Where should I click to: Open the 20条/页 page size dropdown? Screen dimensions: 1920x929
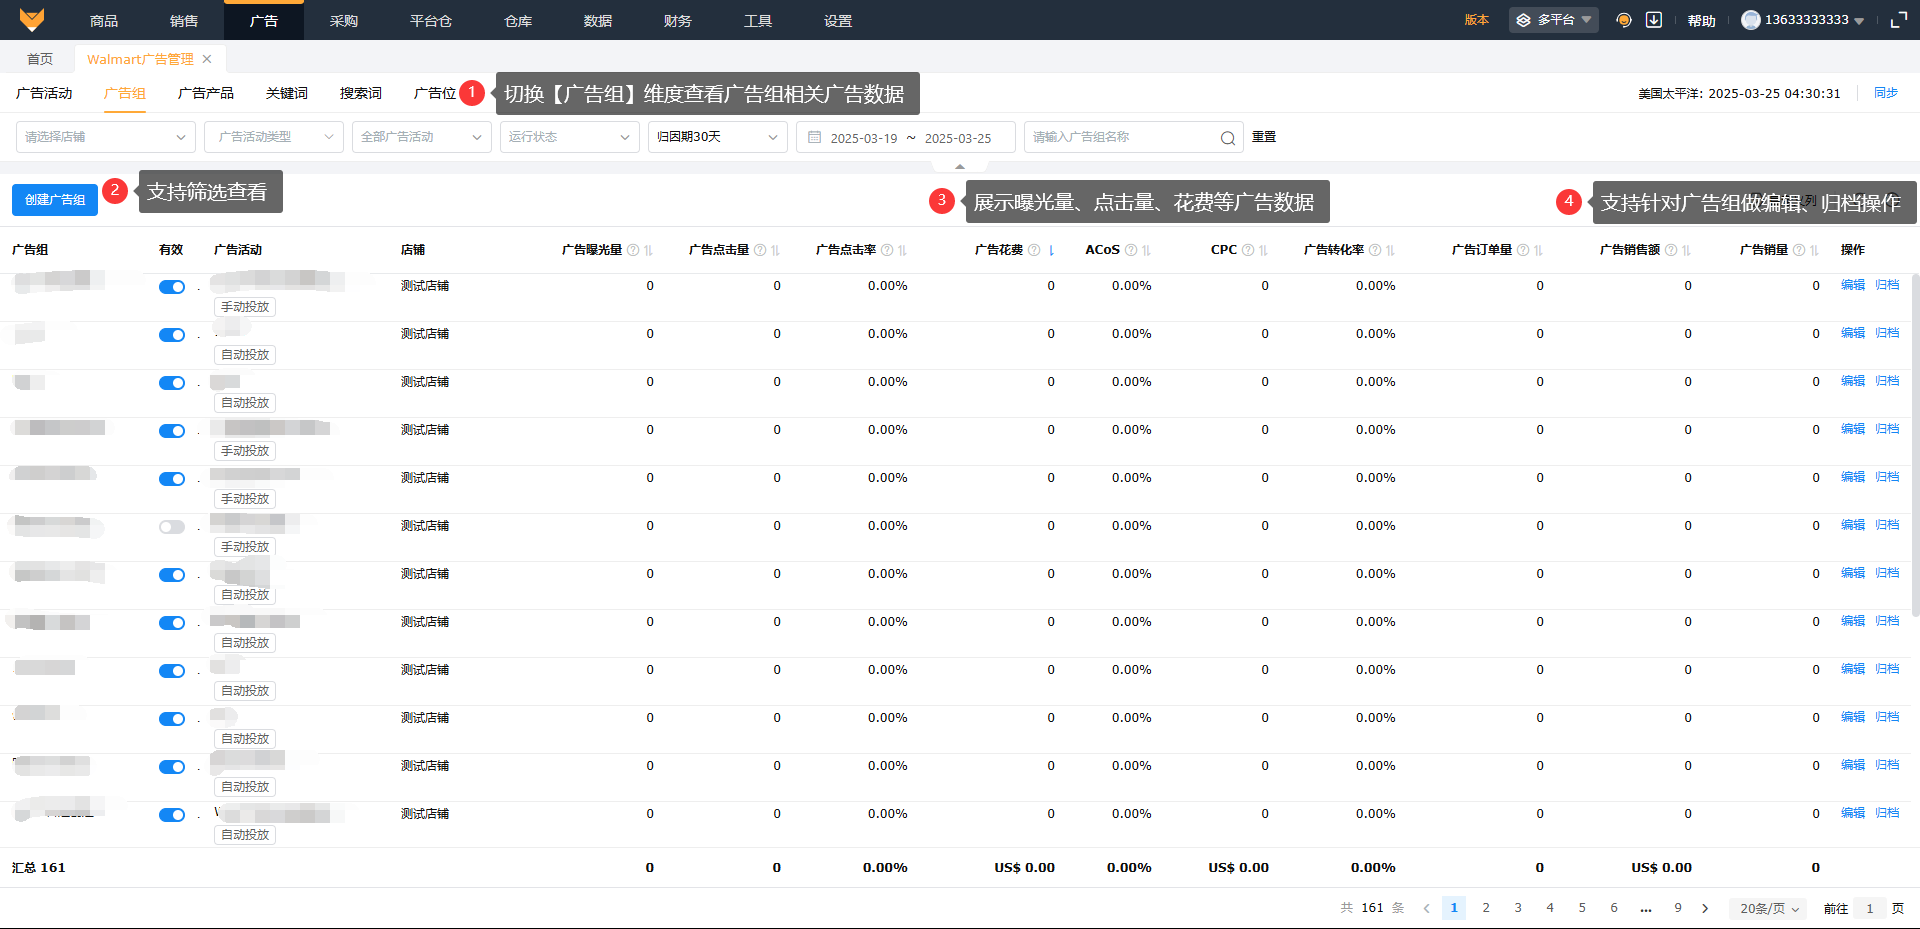(1768, 908)
